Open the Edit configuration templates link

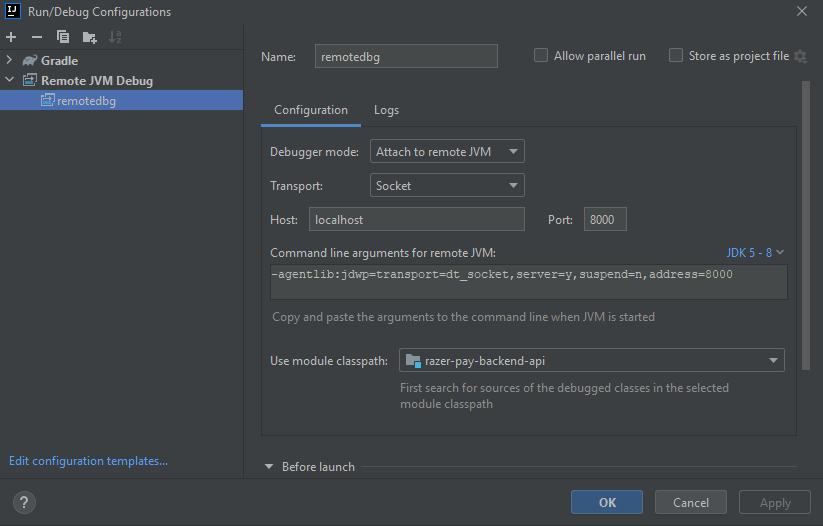click(x=88, y=461)
